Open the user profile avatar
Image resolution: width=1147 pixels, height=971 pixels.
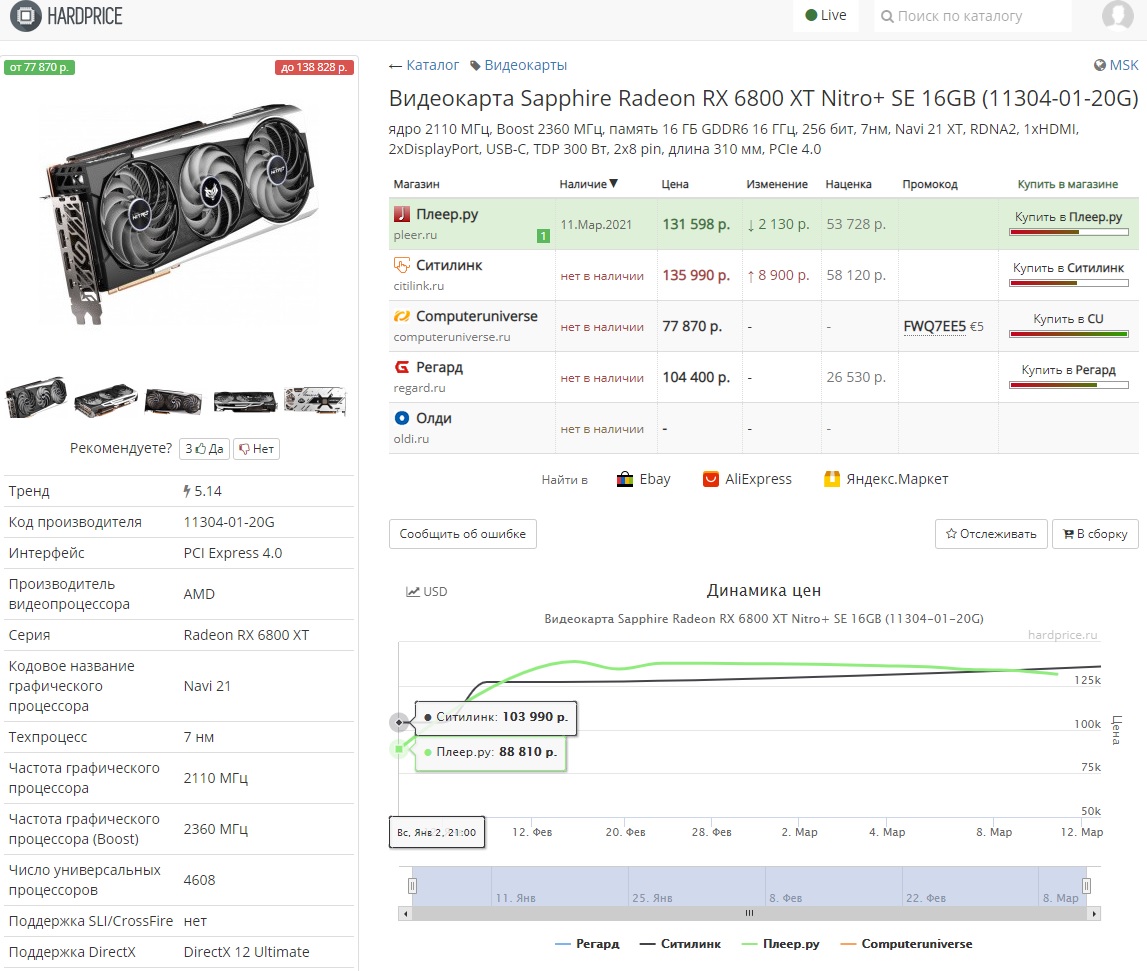point(1117,15)
